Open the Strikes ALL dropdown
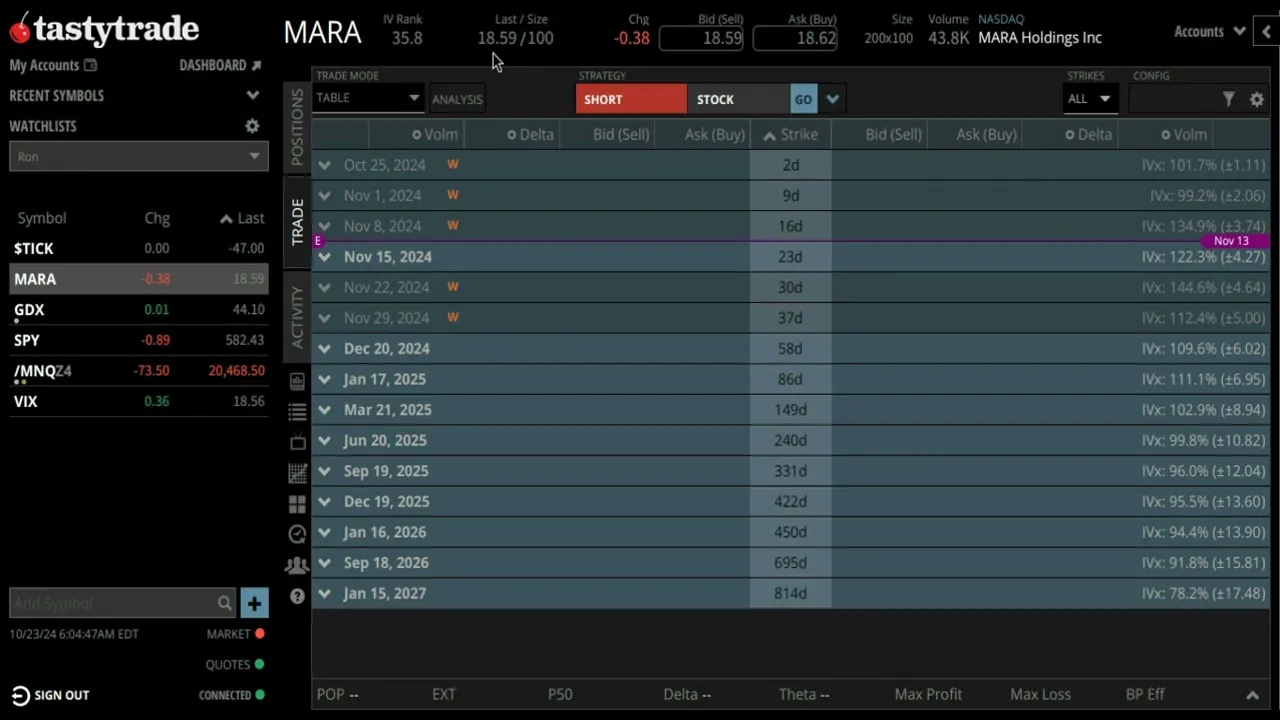Screen dimensions: 1280x720 tap(1089, 99)
